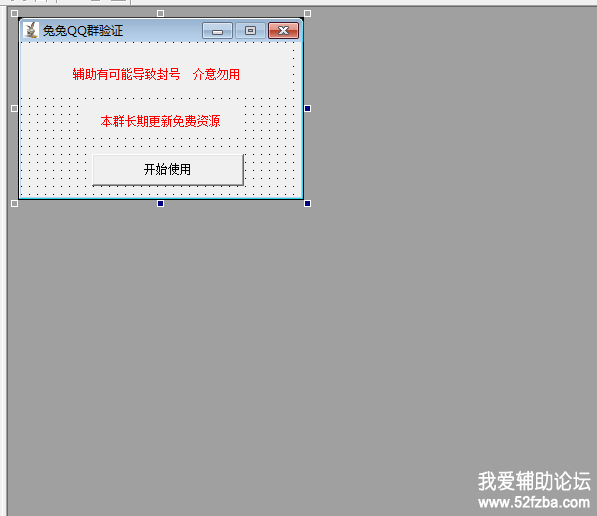Click the right-middle blue resize handle
The width and height of the screenshot is (597, 516).
tap(307, 109)
